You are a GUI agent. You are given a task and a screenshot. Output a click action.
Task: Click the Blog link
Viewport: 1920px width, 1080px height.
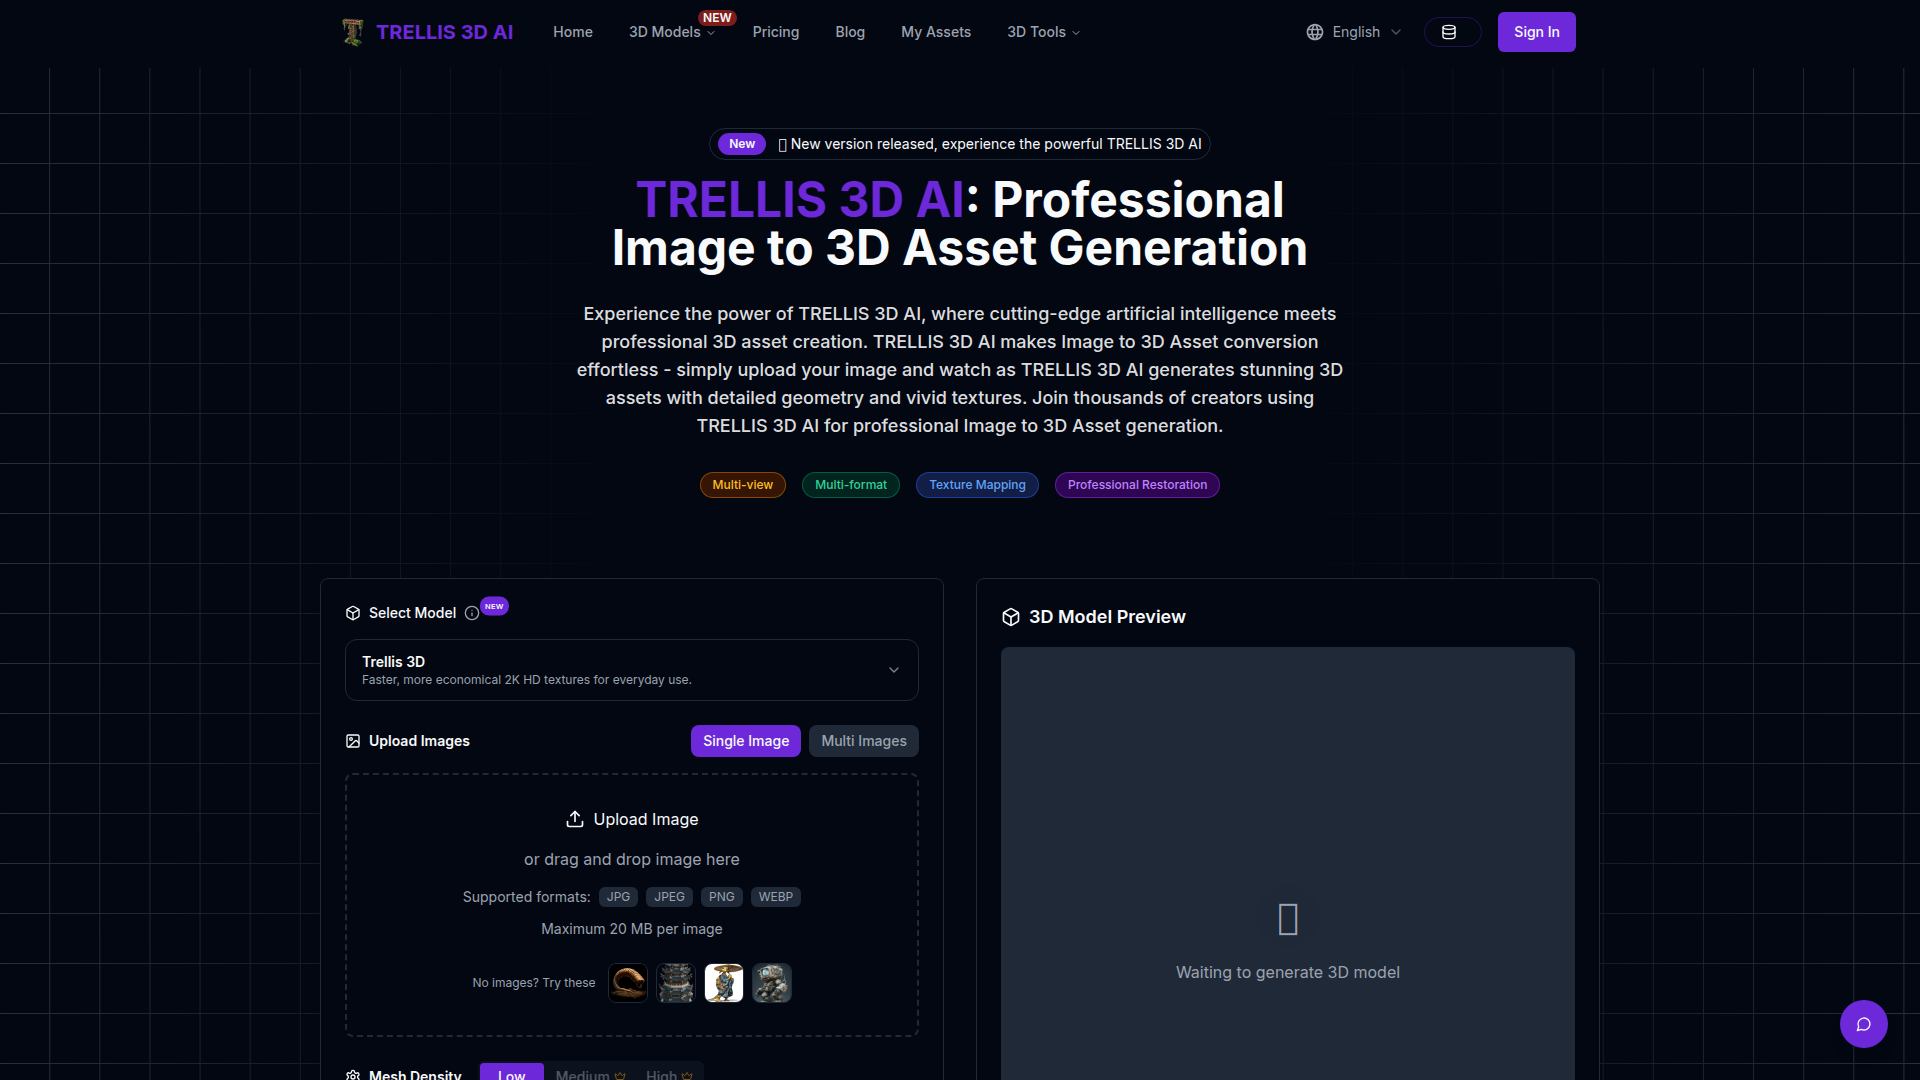coord(850,32)
